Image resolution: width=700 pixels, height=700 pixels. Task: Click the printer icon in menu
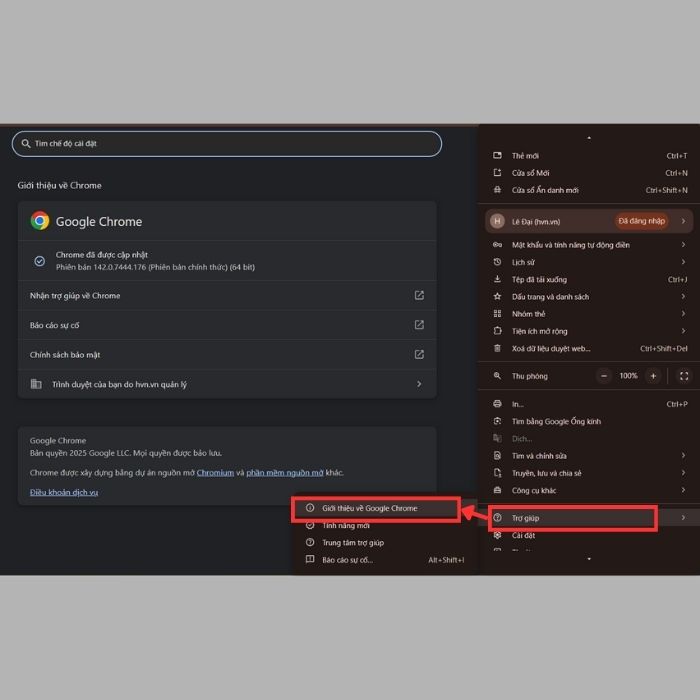(x=497, y=404)
